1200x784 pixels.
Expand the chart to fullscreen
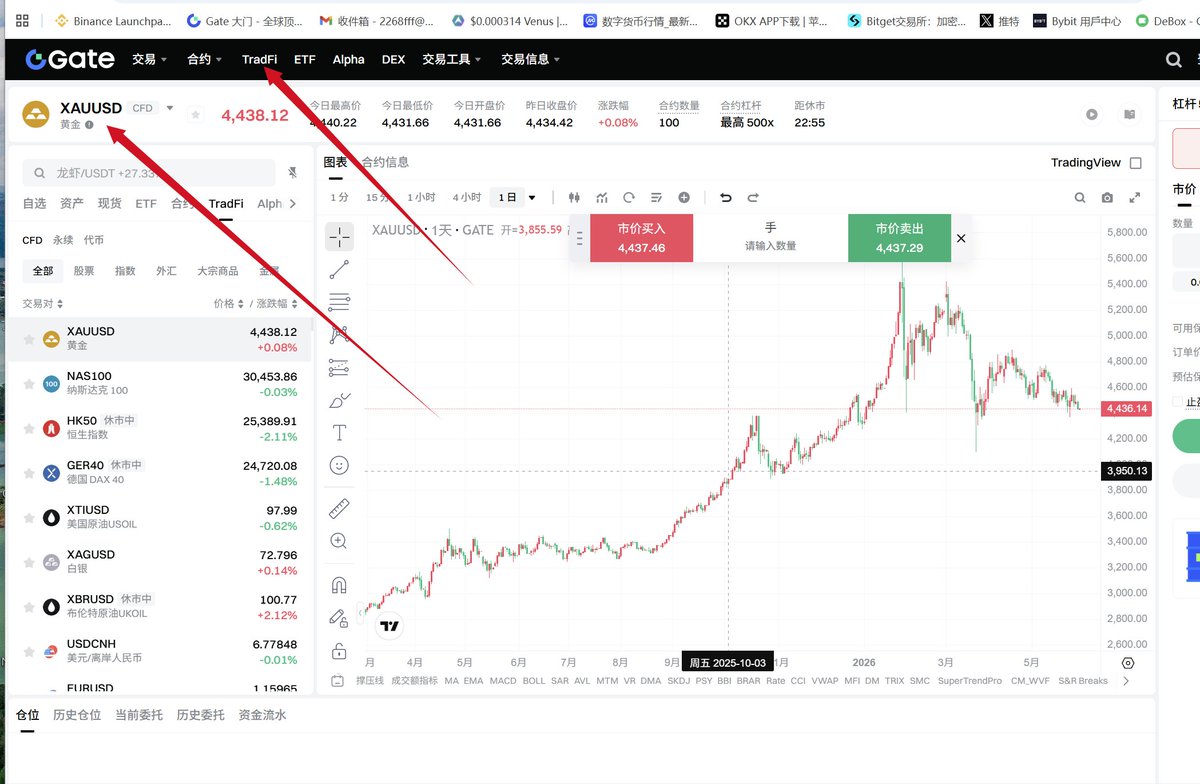[x=1135, y=198]
